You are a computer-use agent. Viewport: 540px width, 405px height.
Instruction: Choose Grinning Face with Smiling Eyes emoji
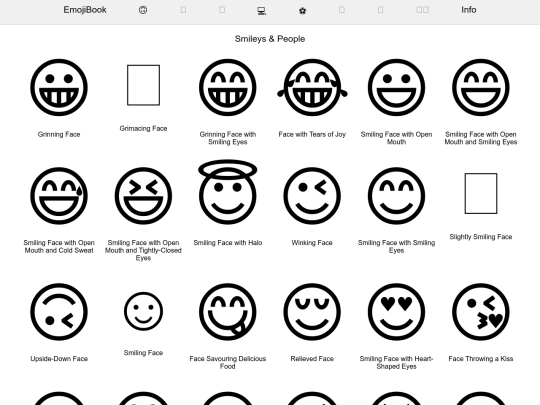click(228, 87)
